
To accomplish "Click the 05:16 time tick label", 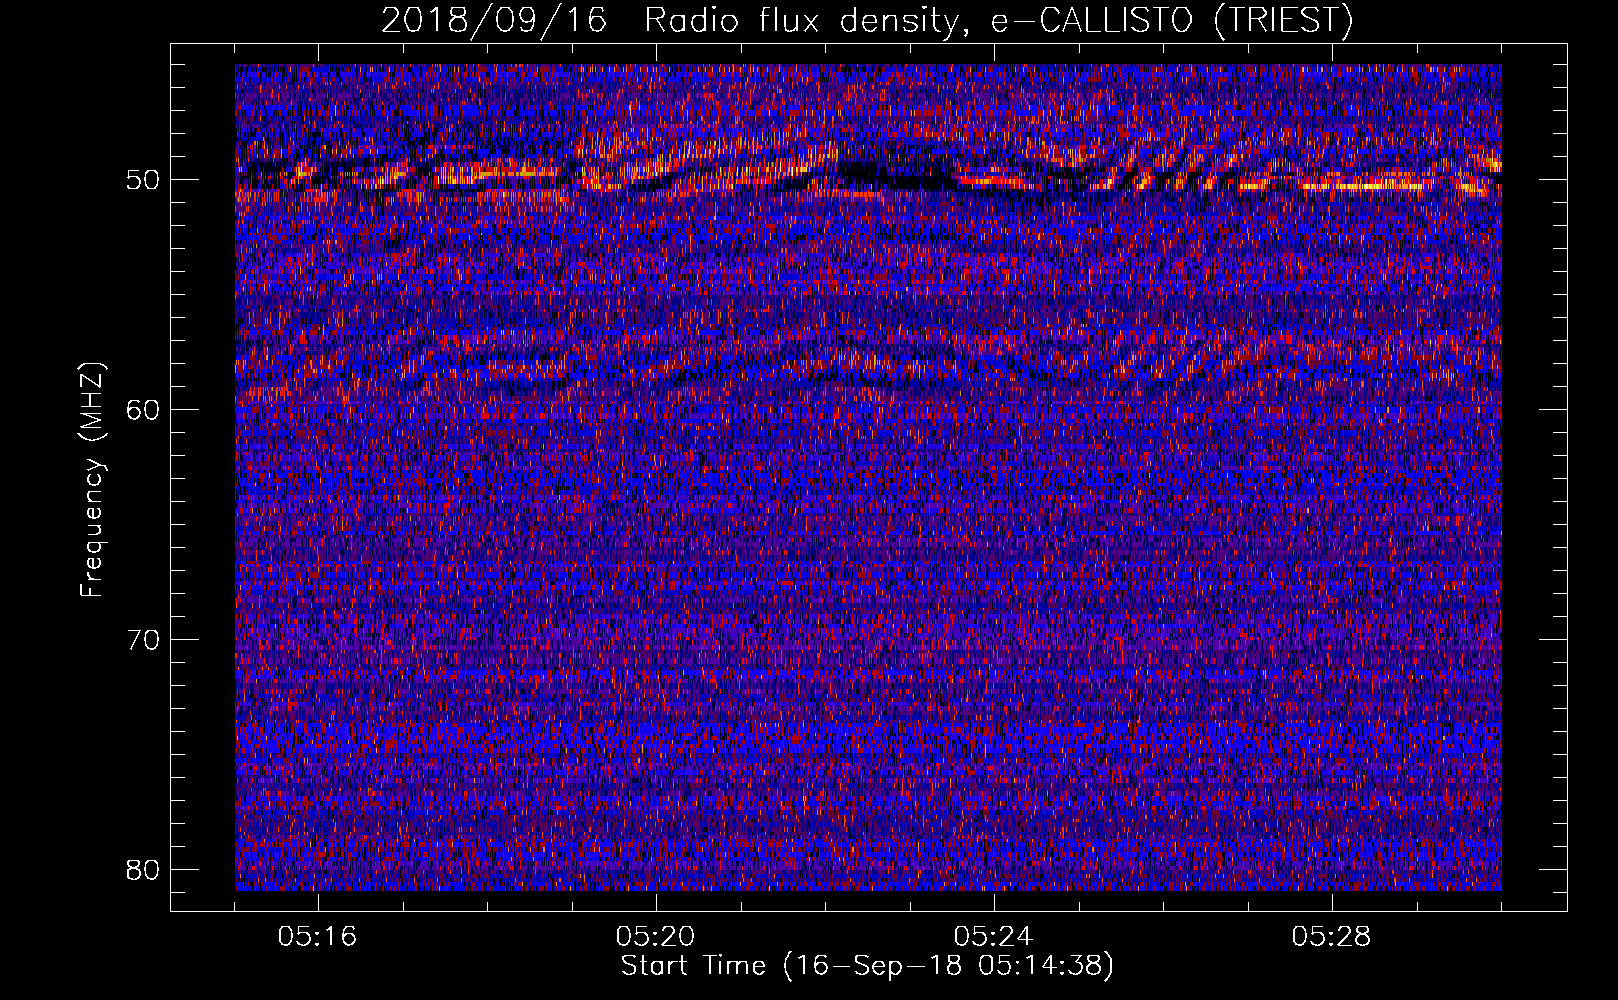I will pos(318,937).
